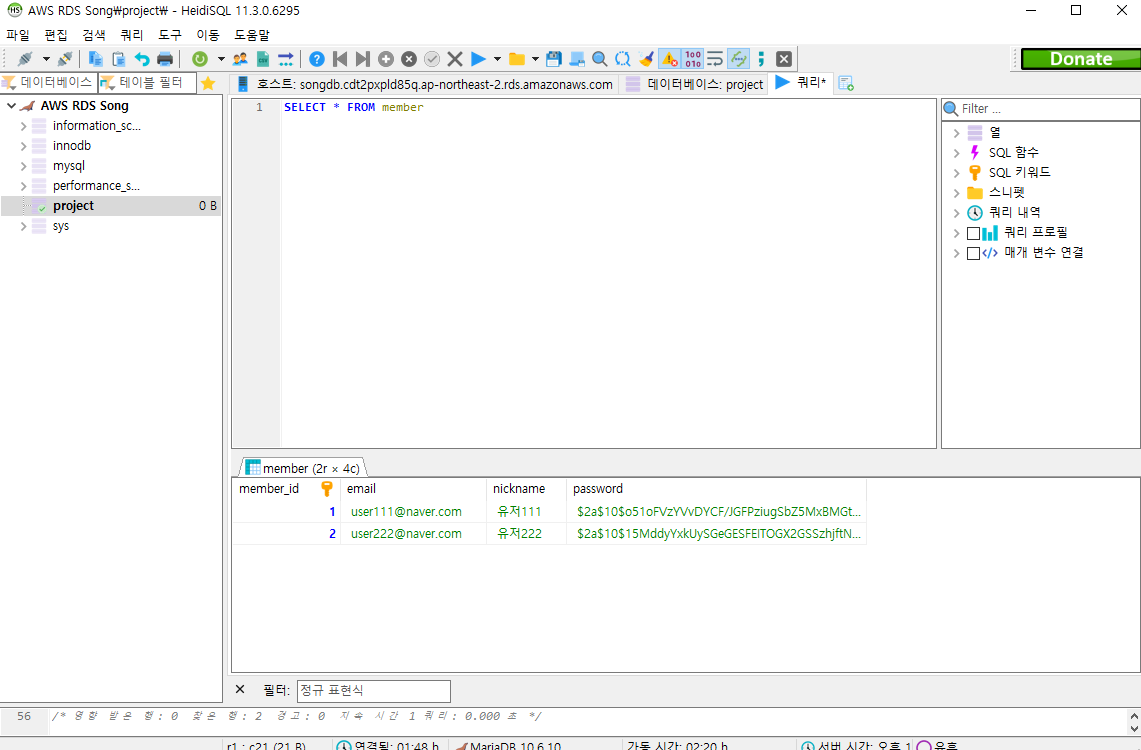Image resolution: width=1141 pixels, height=750 pixels.
Task: Open dropdown arrow beside run query
Action: click(x=498, y=59)
